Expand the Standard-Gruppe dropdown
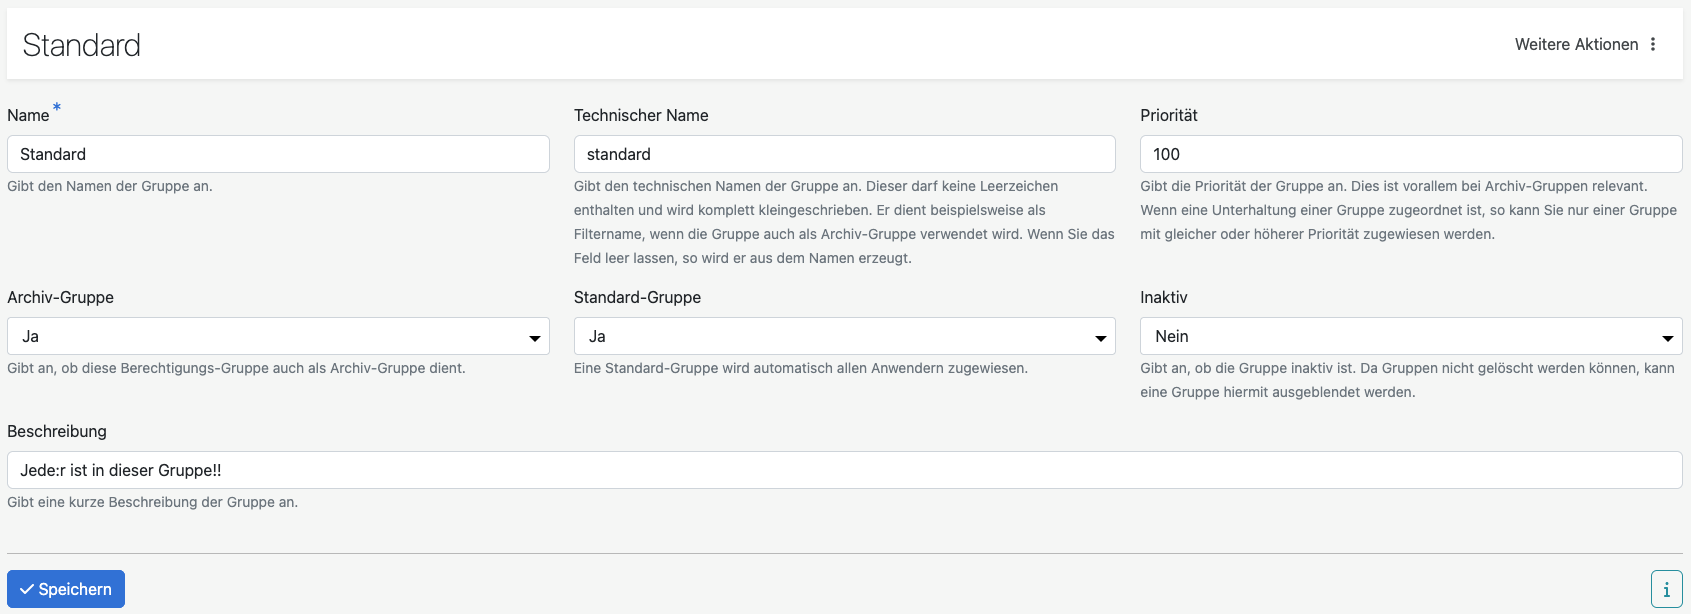The height and width of the screenshot is (614, 1691). tap(844, 336)
